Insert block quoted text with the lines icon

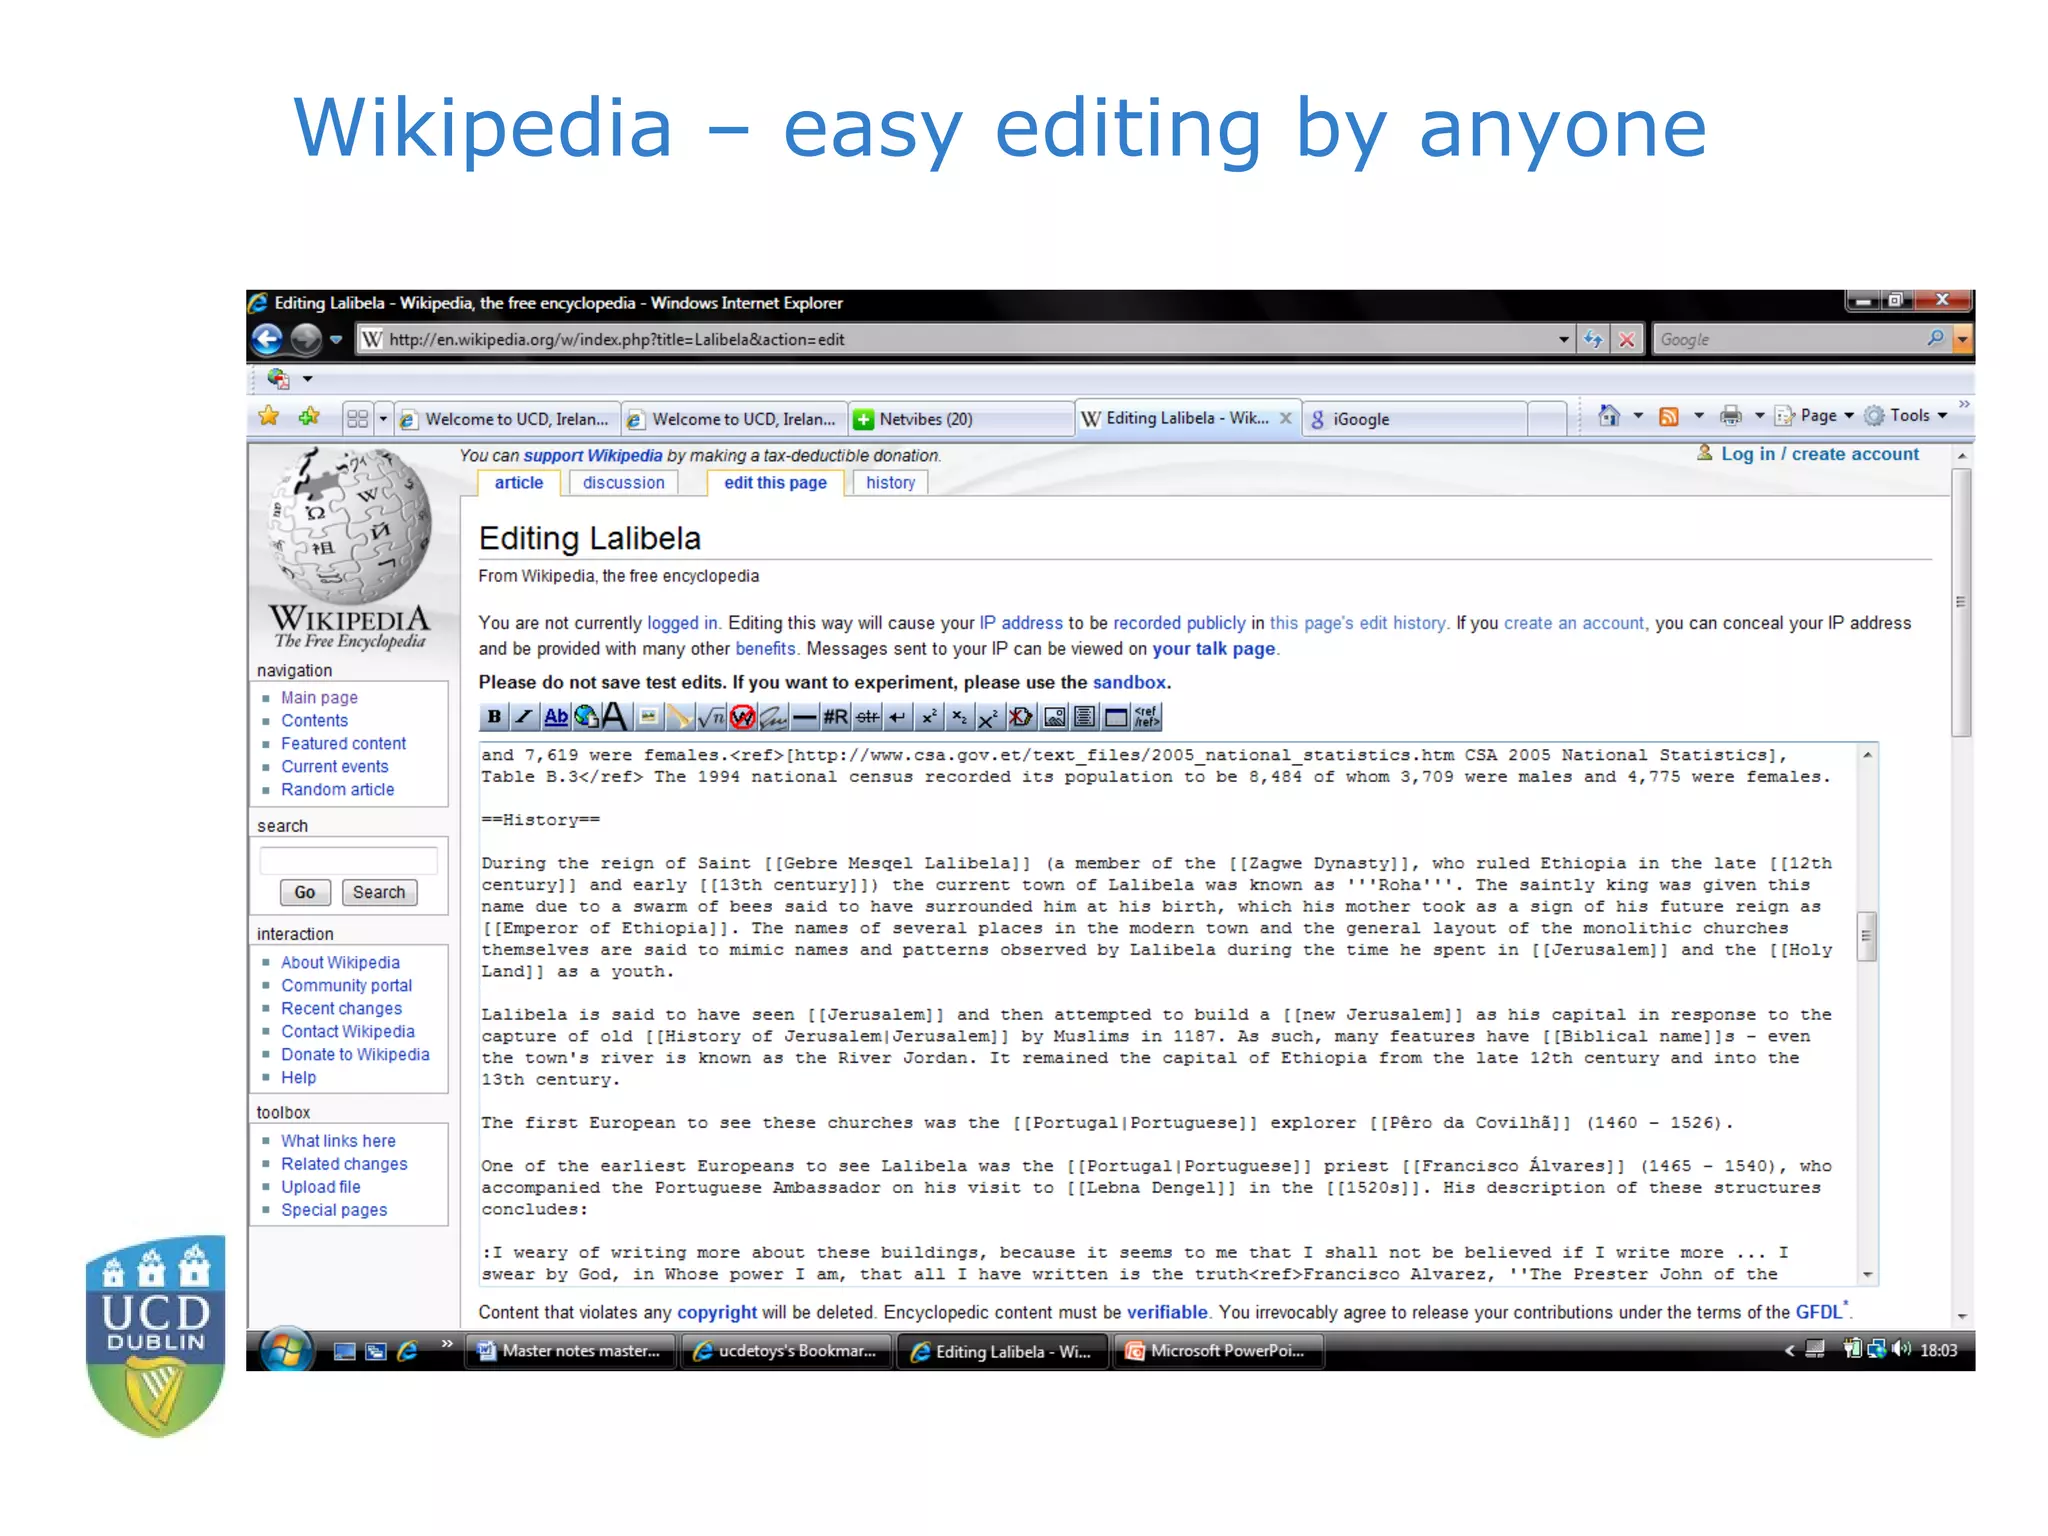[1085, 716]
